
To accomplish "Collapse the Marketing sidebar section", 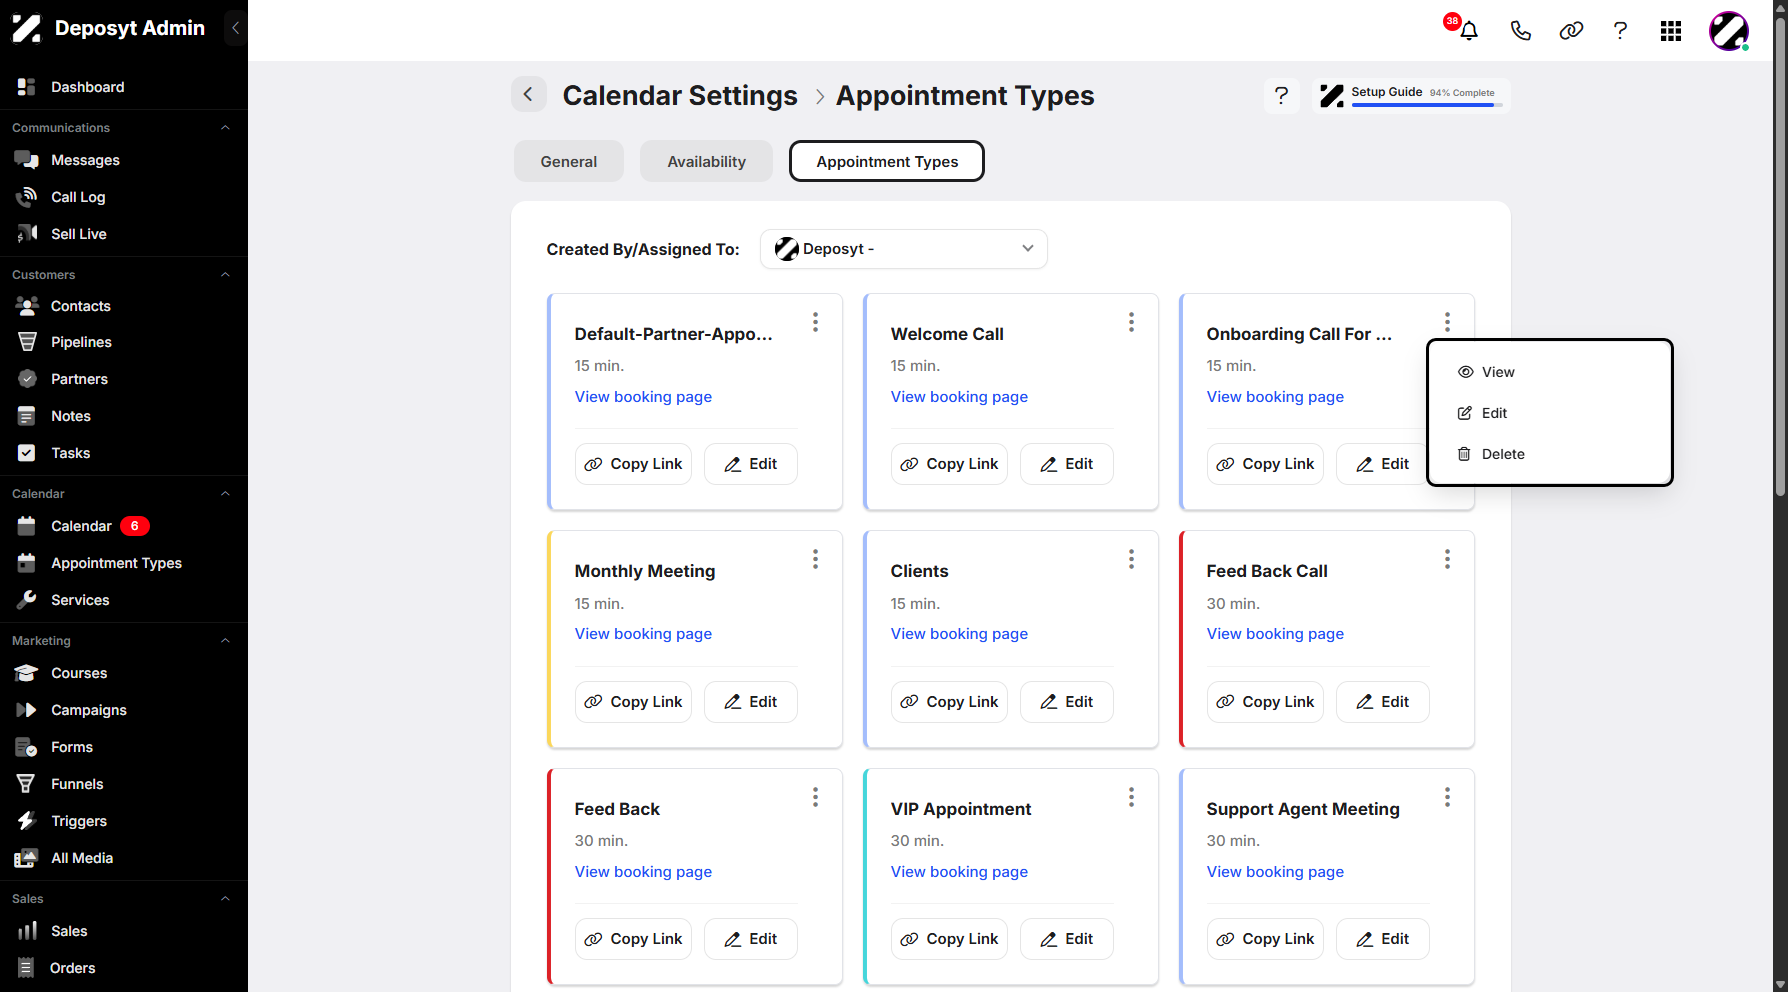I will click(225, 641).
